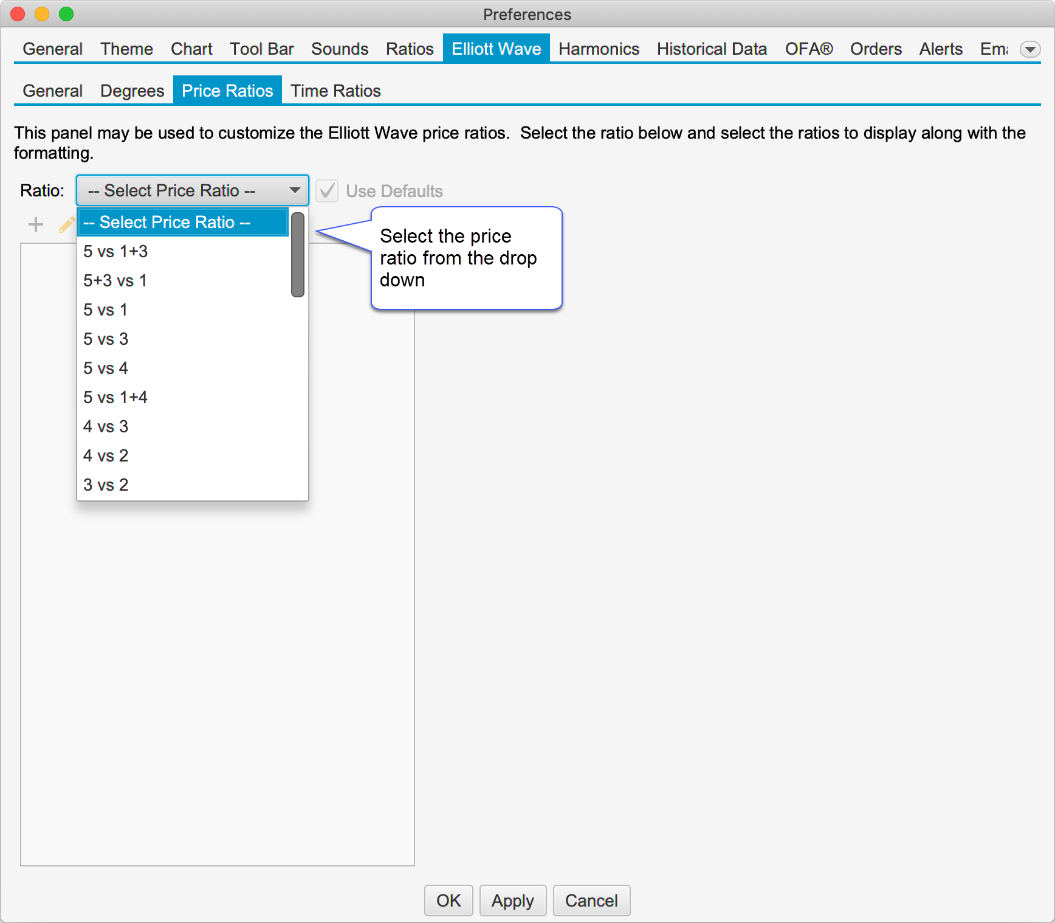Viewport: 1055px width, 923px height.
Task: Click the Apply button
Action: [x=513, y=901]
